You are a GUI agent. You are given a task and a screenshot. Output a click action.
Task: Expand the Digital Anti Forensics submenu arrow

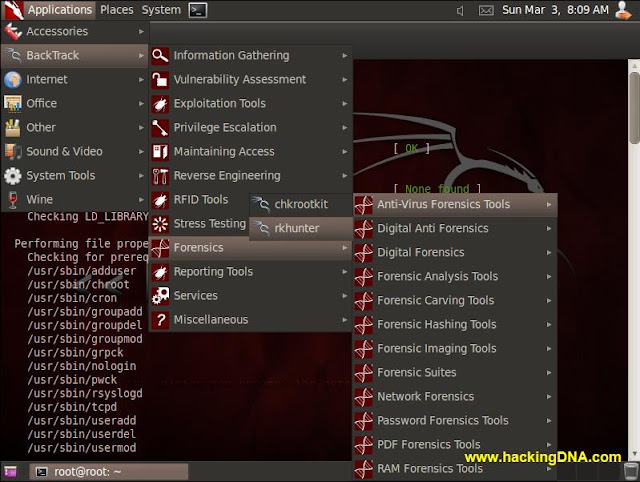[x=549, y=229]
